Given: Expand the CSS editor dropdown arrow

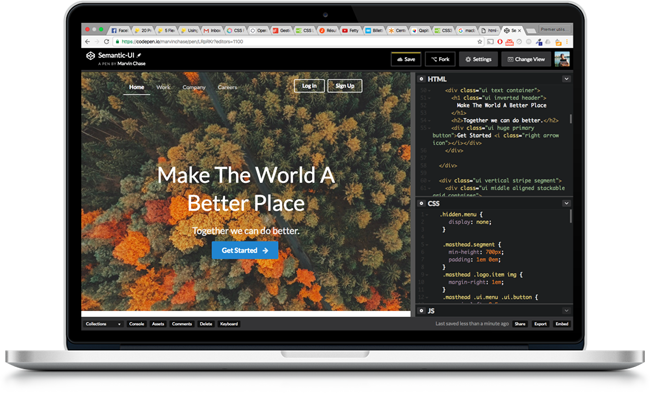Looking at the screenshot, I should click(566, 203).
